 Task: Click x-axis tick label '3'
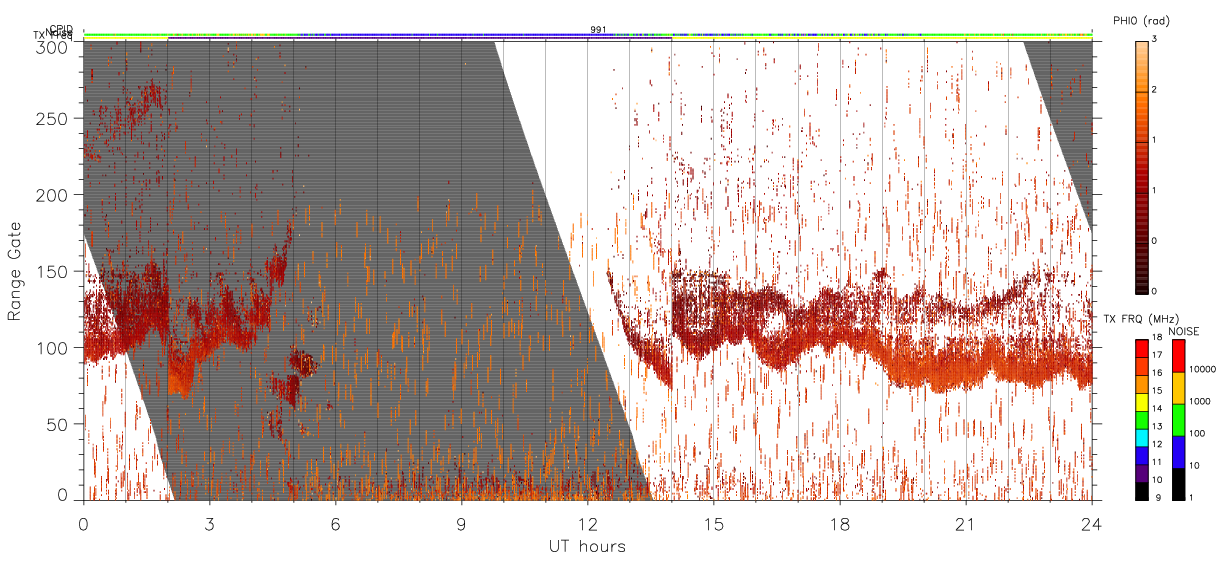209,524
